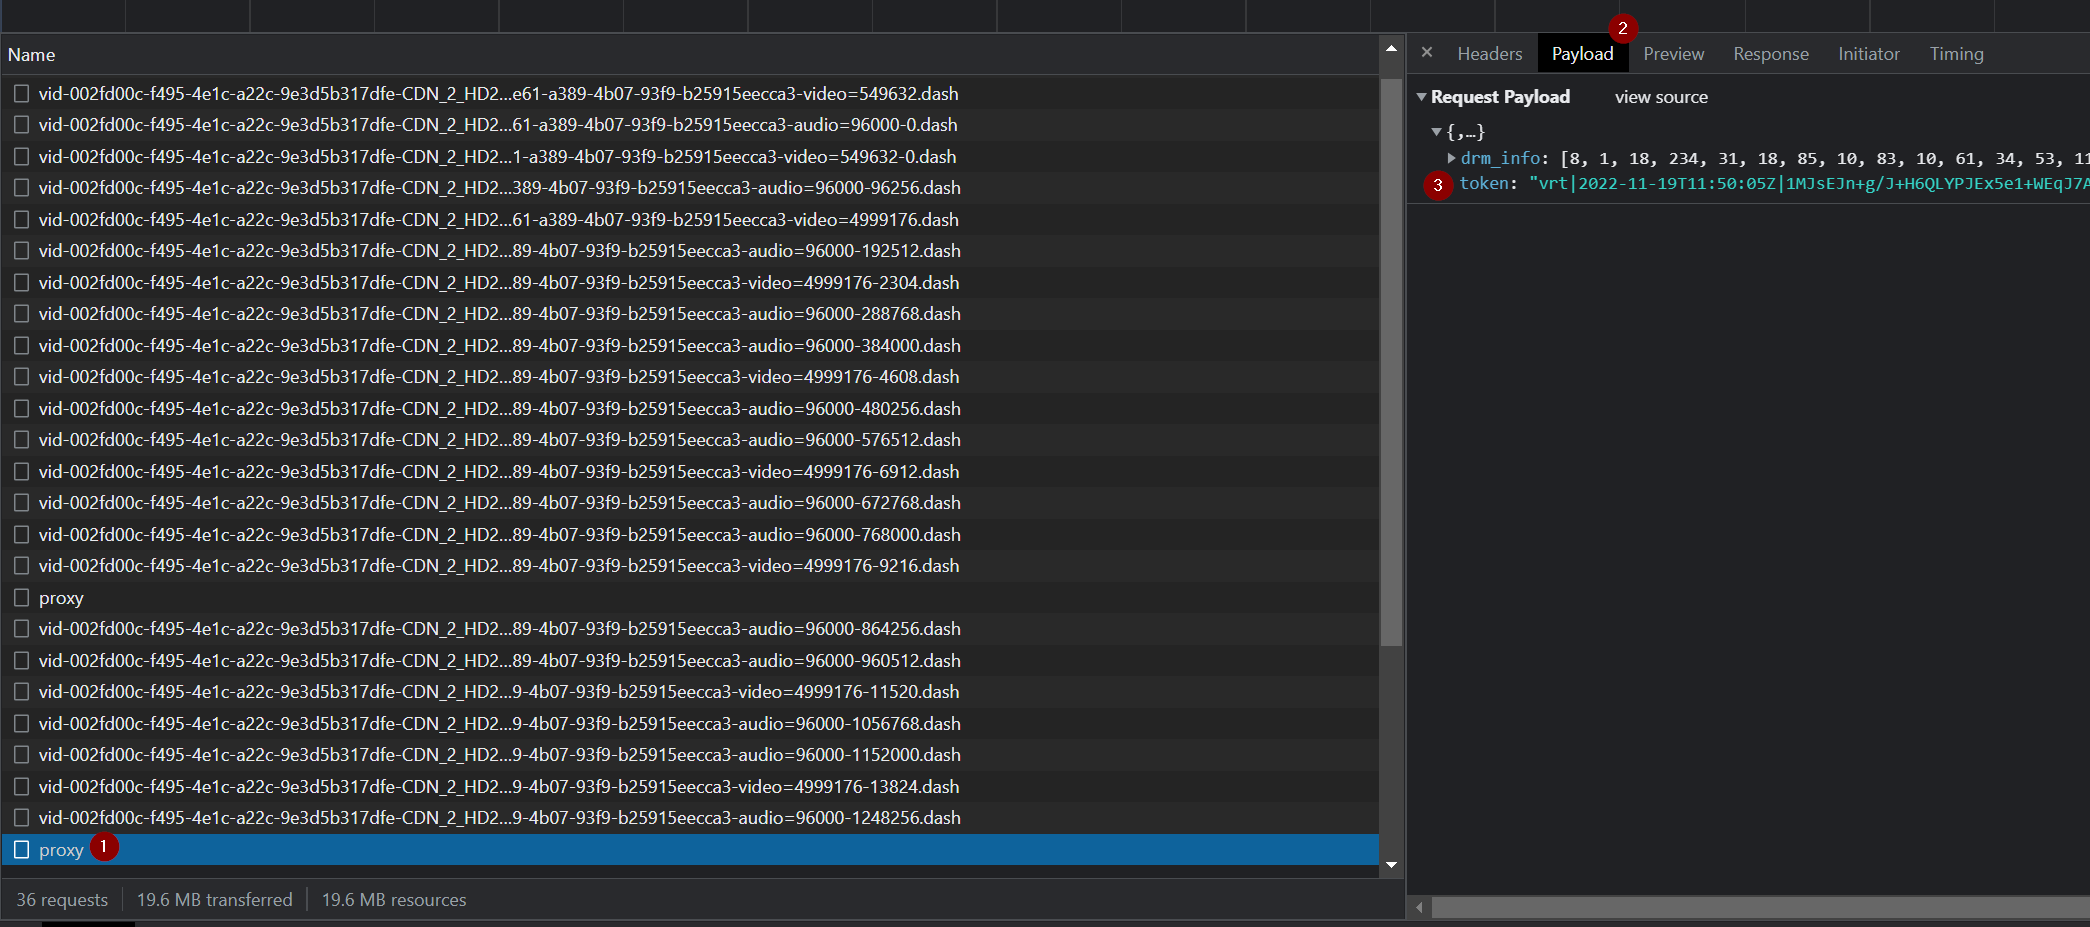Viewport: 2090px width, 927px height.
Task: Select the video=4999176-6912.dash request row
Action: (x=690, y=472)
